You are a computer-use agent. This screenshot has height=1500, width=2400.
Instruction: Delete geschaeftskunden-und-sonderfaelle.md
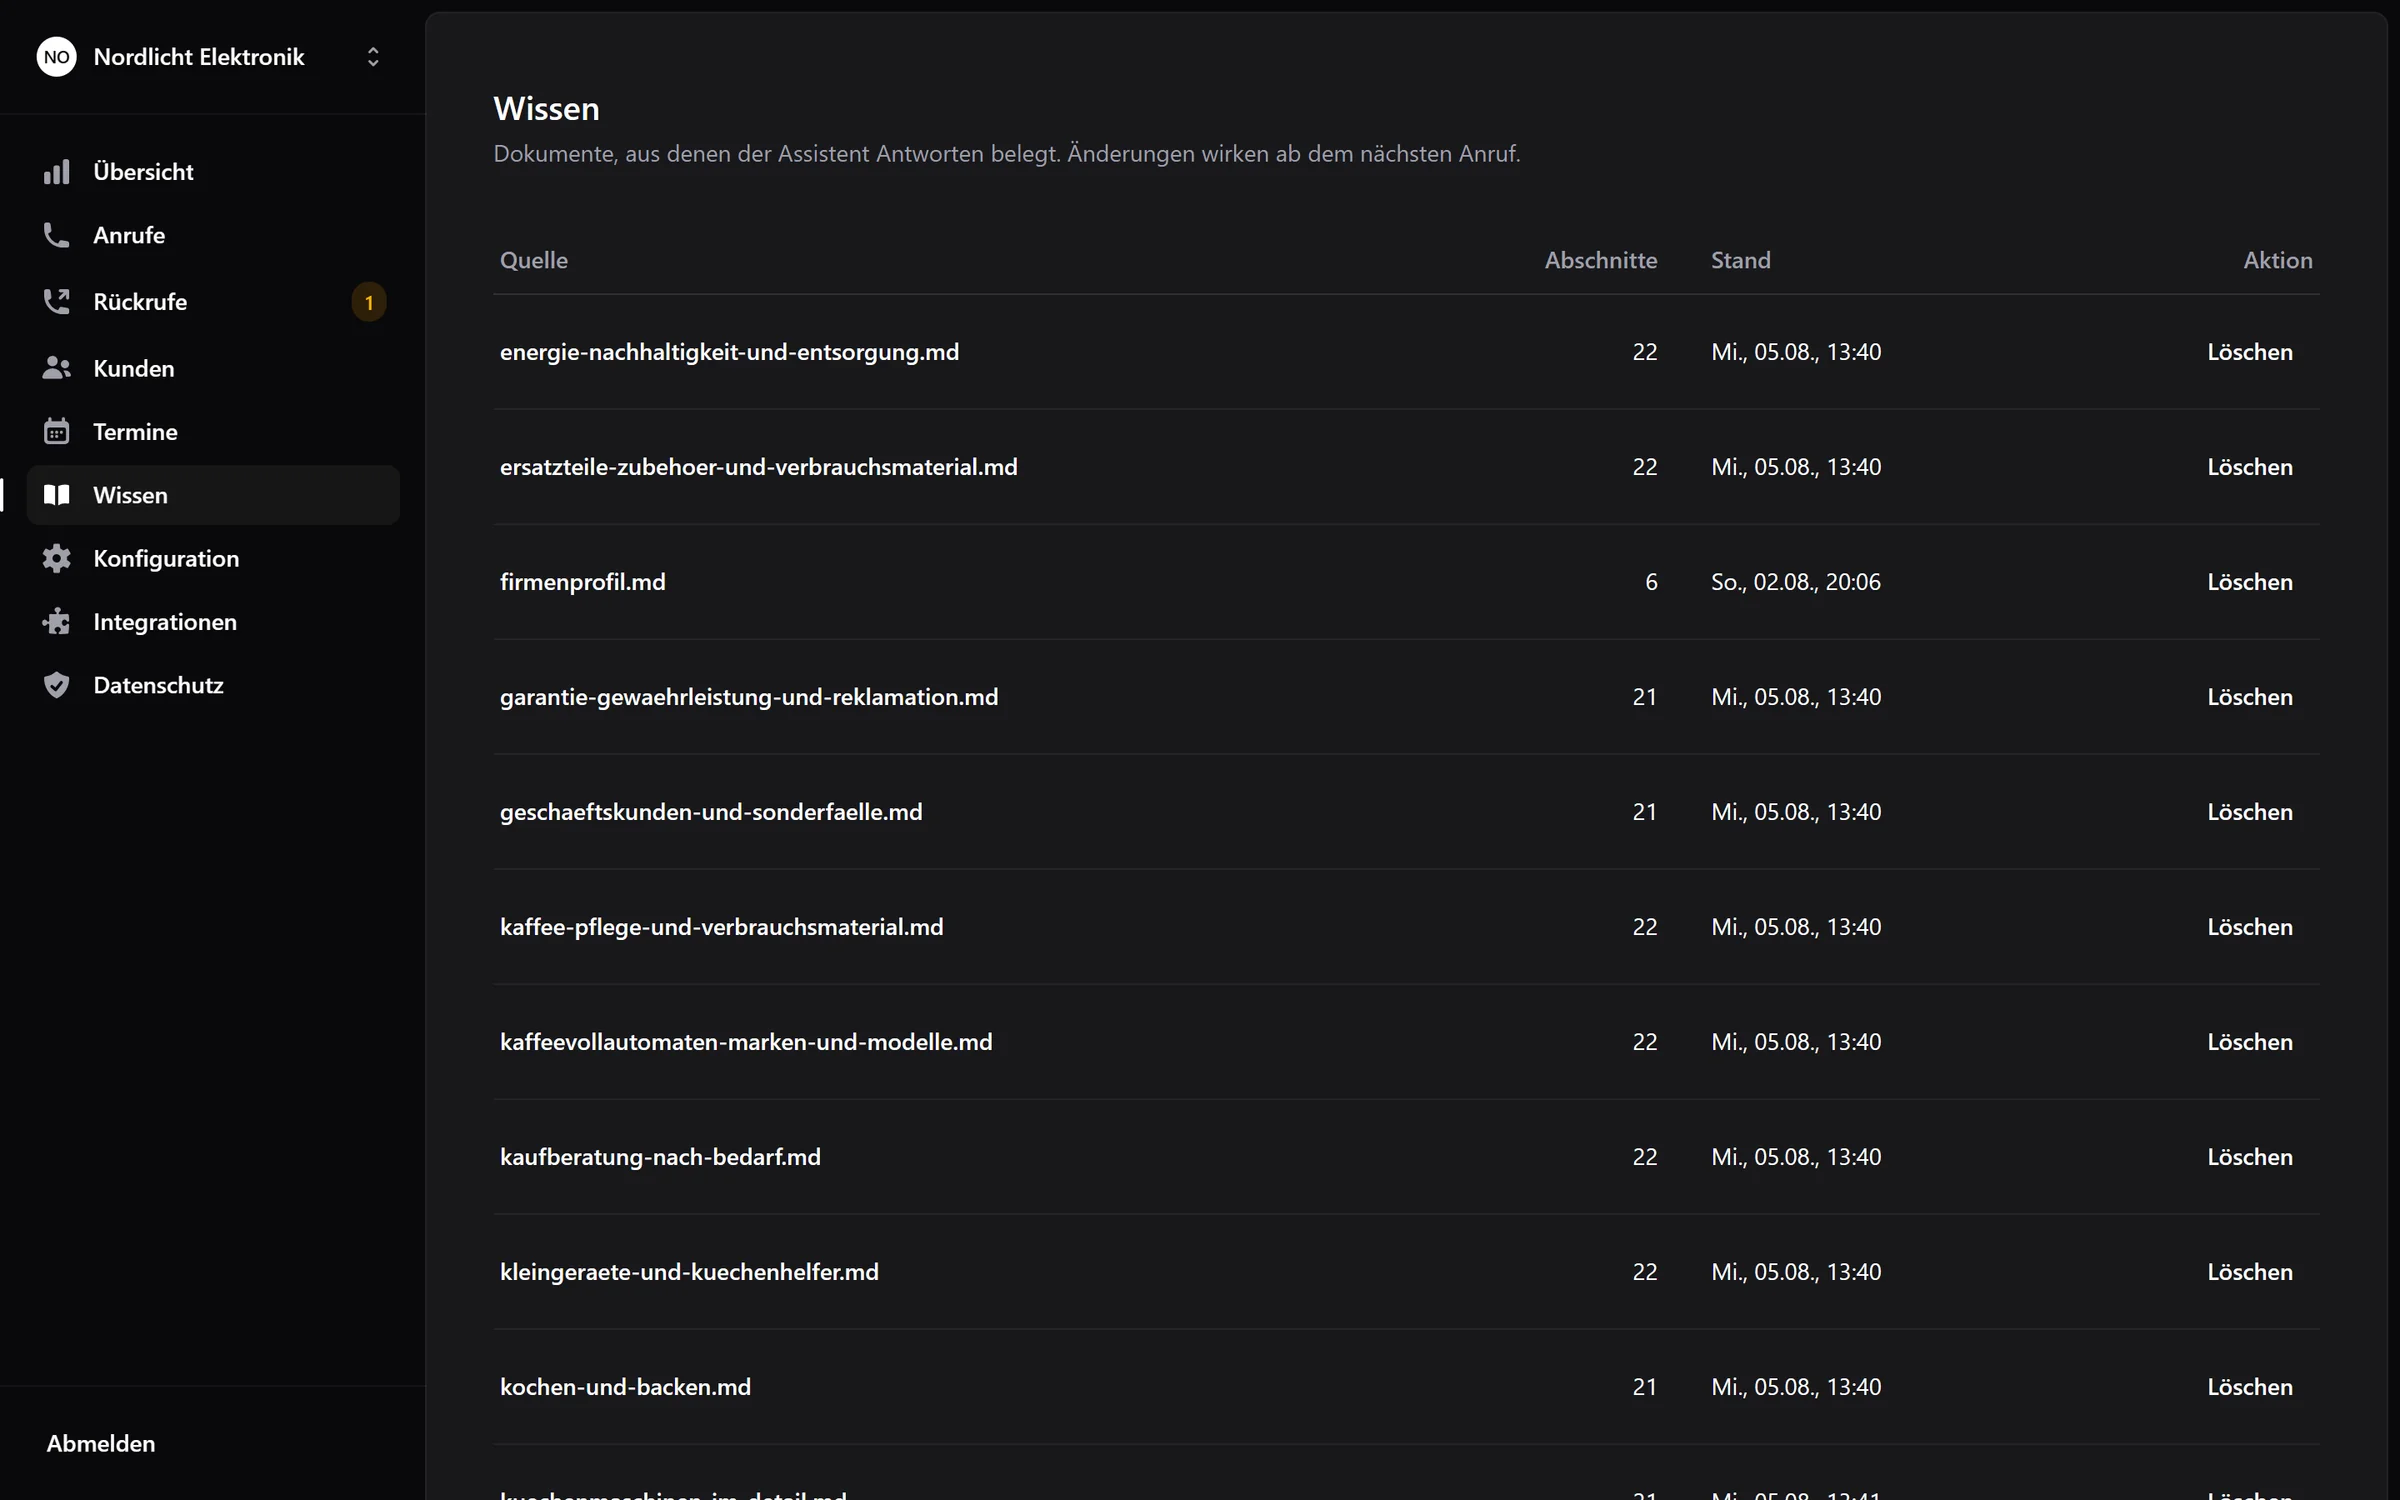[x=2250, y=812]
